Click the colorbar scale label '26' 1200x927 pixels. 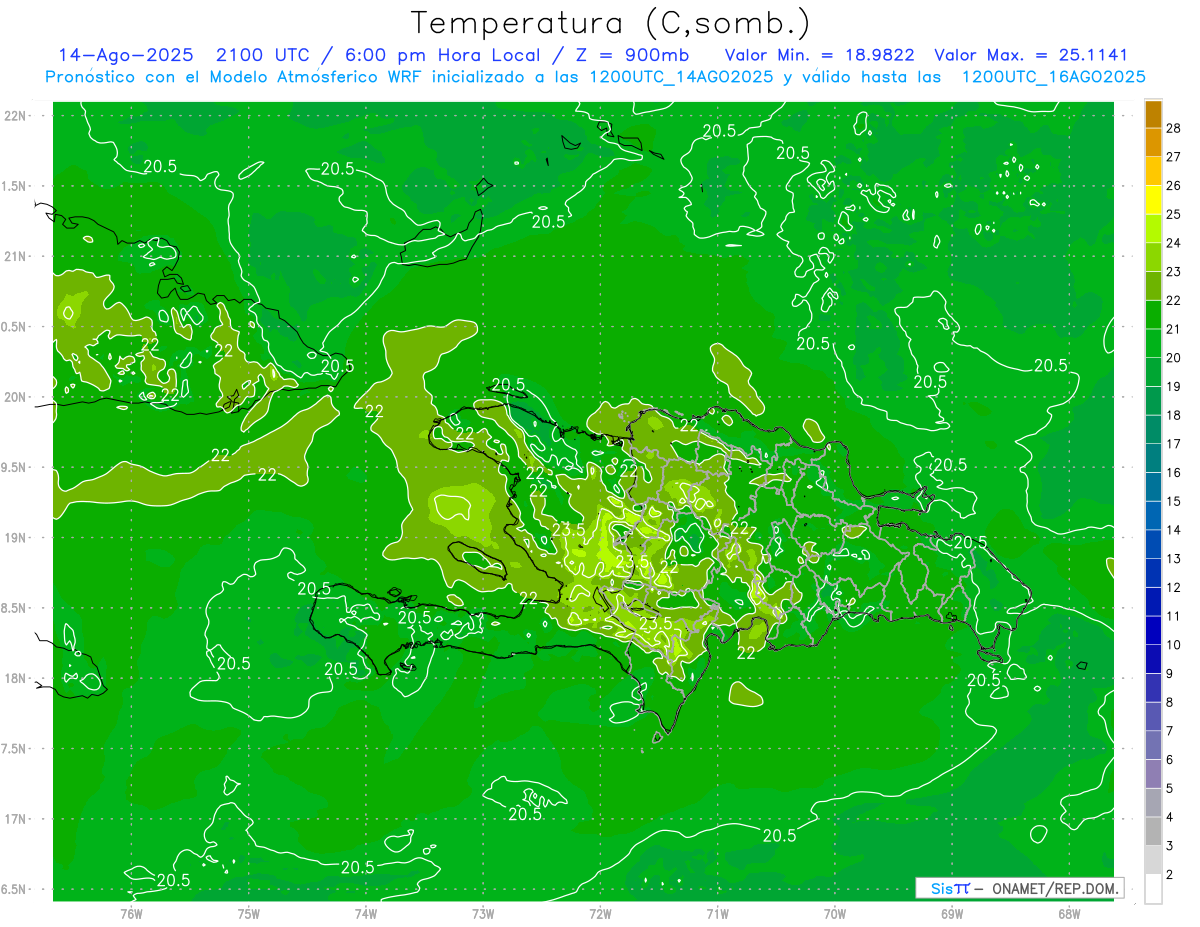point(1174,185)
